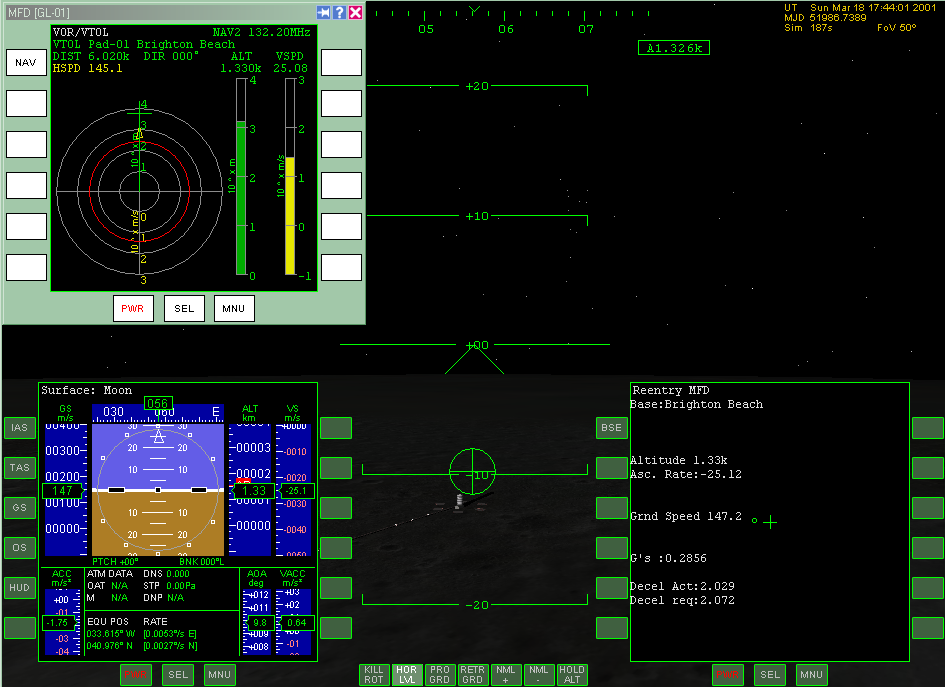The height and width of the screenshot is (687, 945).
Task: Pin the MFD [GL-01] window
Action: (324, 12)
